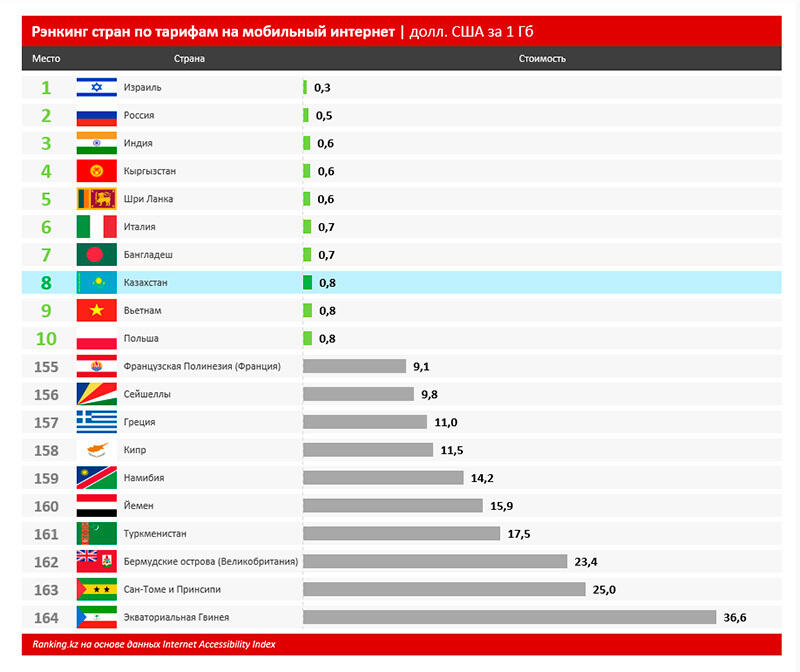The width and height of the screenshot is (800, 672).
Task: Click the rank number 164
Action: (46, 617)
